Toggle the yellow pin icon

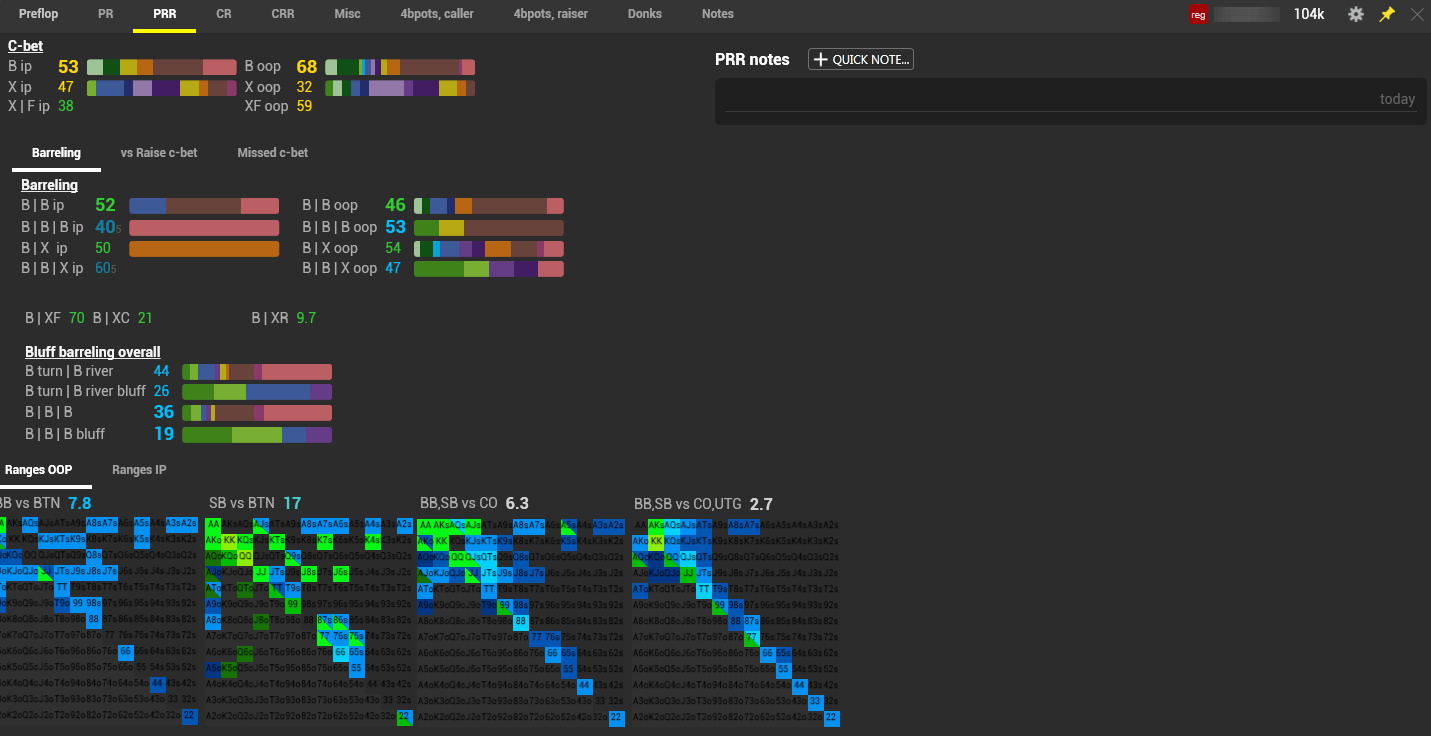pyautogui.click(x=1387, y=14)
